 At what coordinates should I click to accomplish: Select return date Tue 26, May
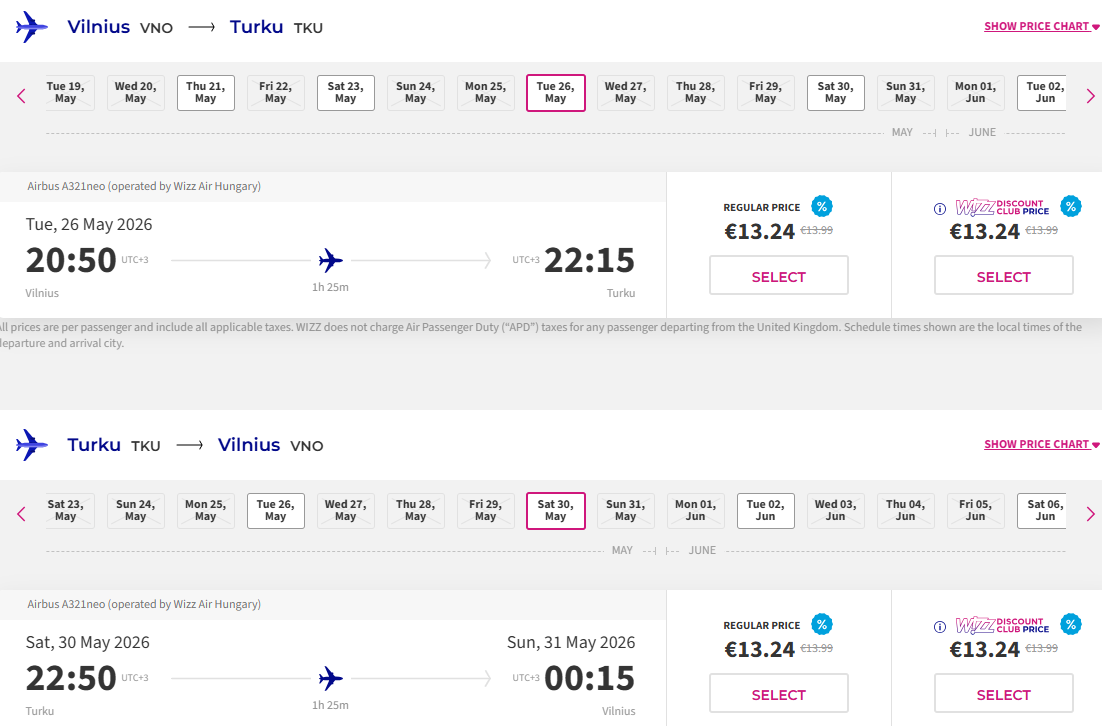pos(276,511)
